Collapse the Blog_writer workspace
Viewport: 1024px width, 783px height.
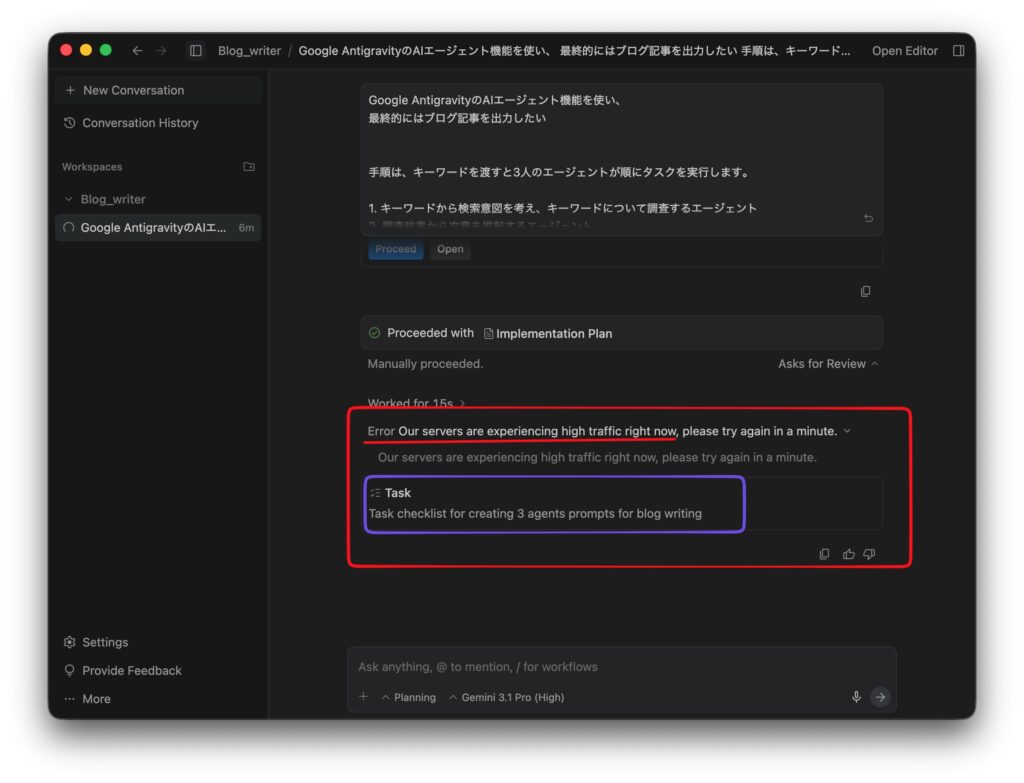tap(69, 199)
